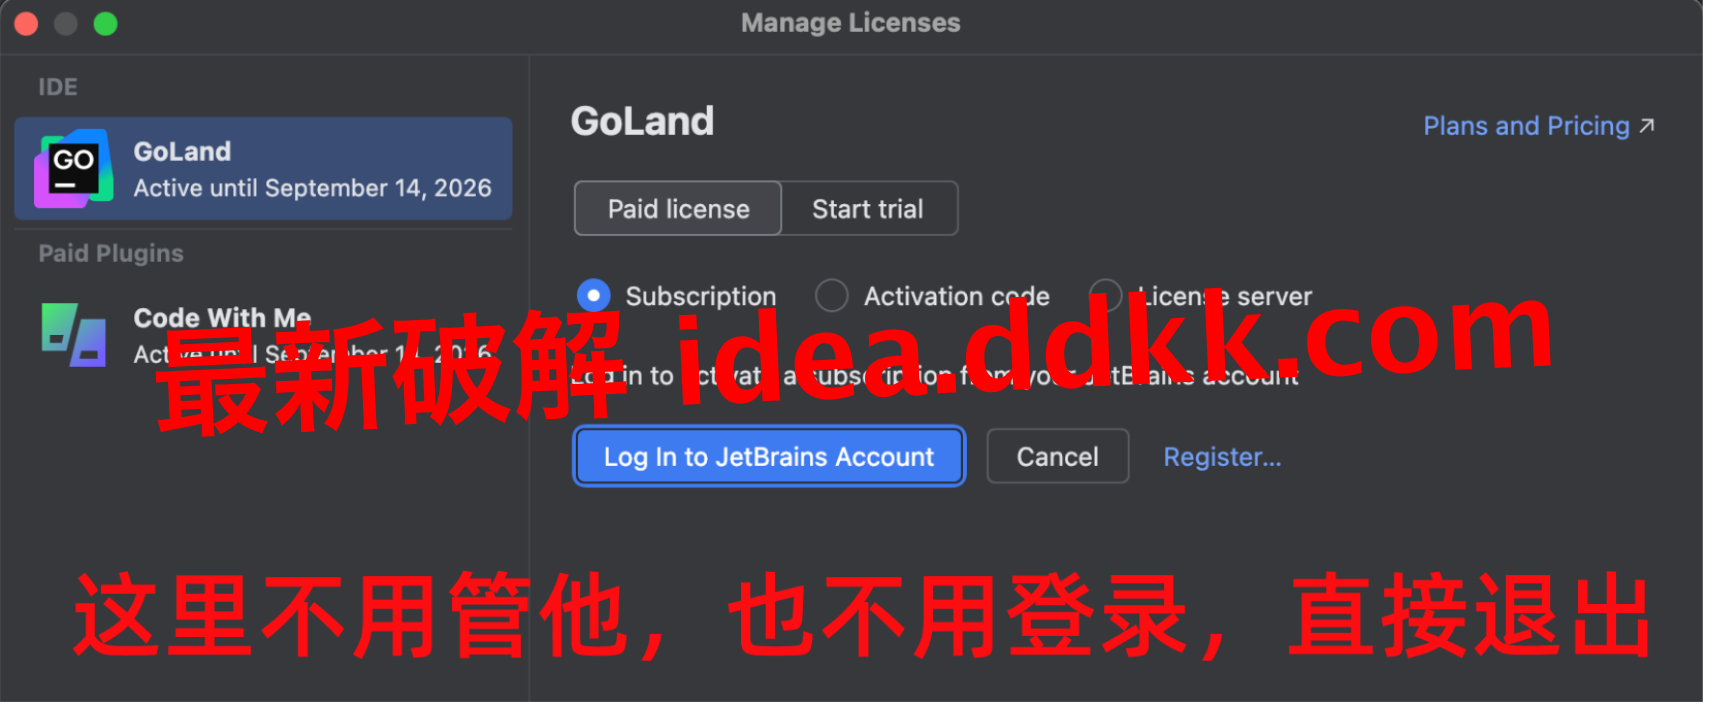Click the red close window button
This screenshot has height=705, width=1709.
[x=26, y=24]
